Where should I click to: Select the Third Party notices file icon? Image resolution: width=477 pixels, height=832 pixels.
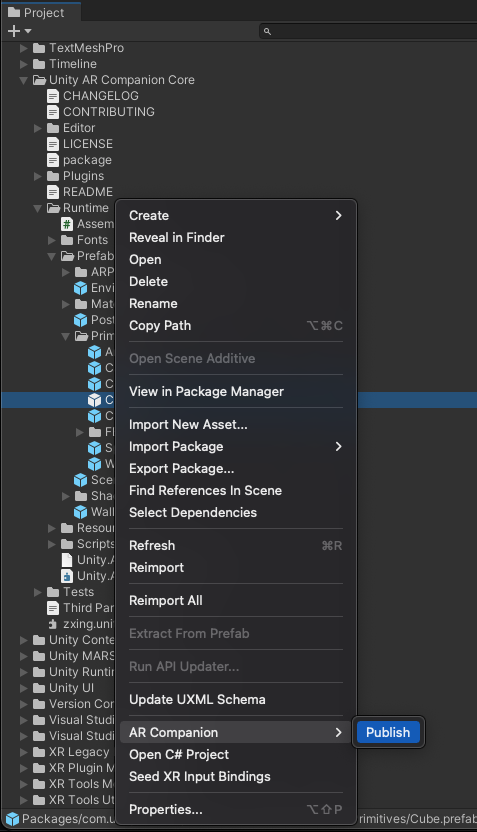tap(53, 608)
